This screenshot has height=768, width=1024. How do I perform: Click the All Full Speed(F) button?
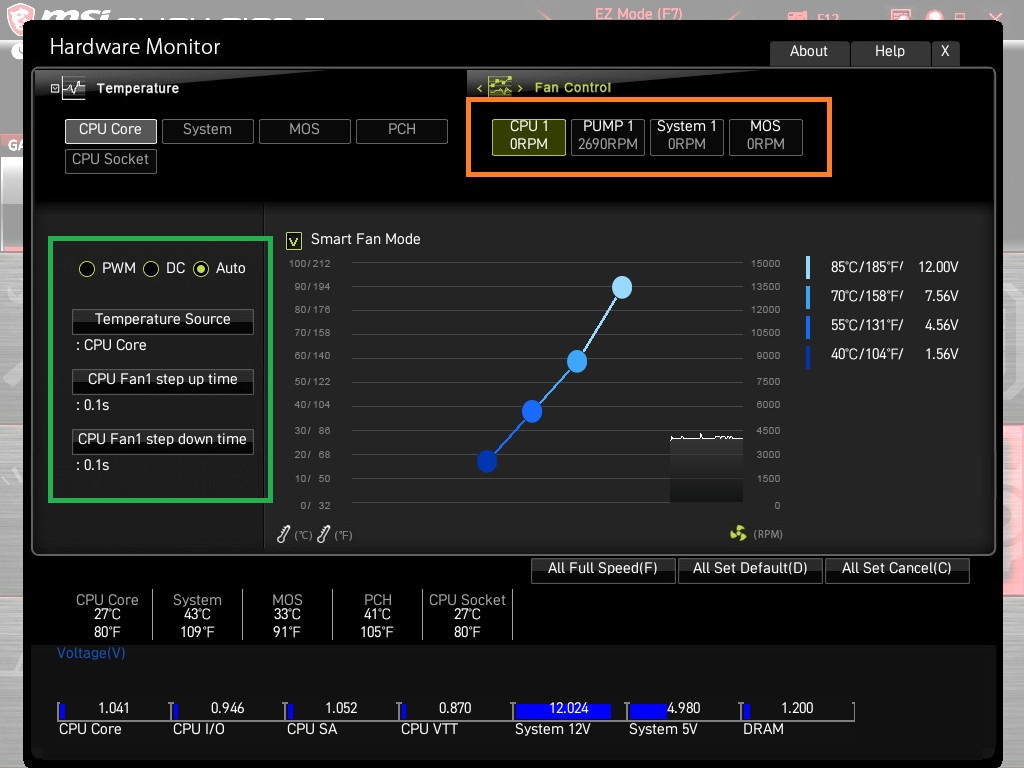(603, 570)
